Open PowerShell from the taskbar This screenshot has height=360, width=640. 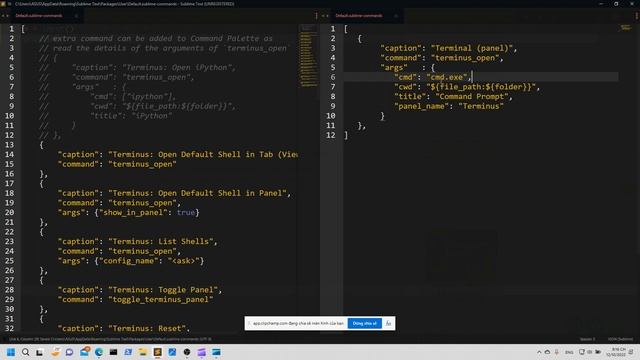(128, 352)
